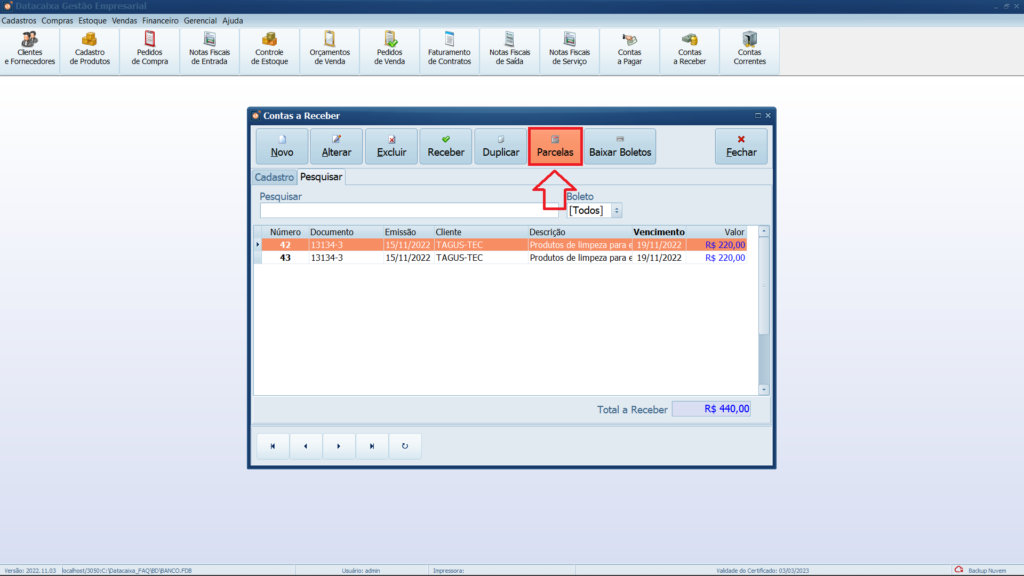Open Cadastro de Produtos toolbar icon
This screenshot has height=576, width=1024.
click(89, 50)
